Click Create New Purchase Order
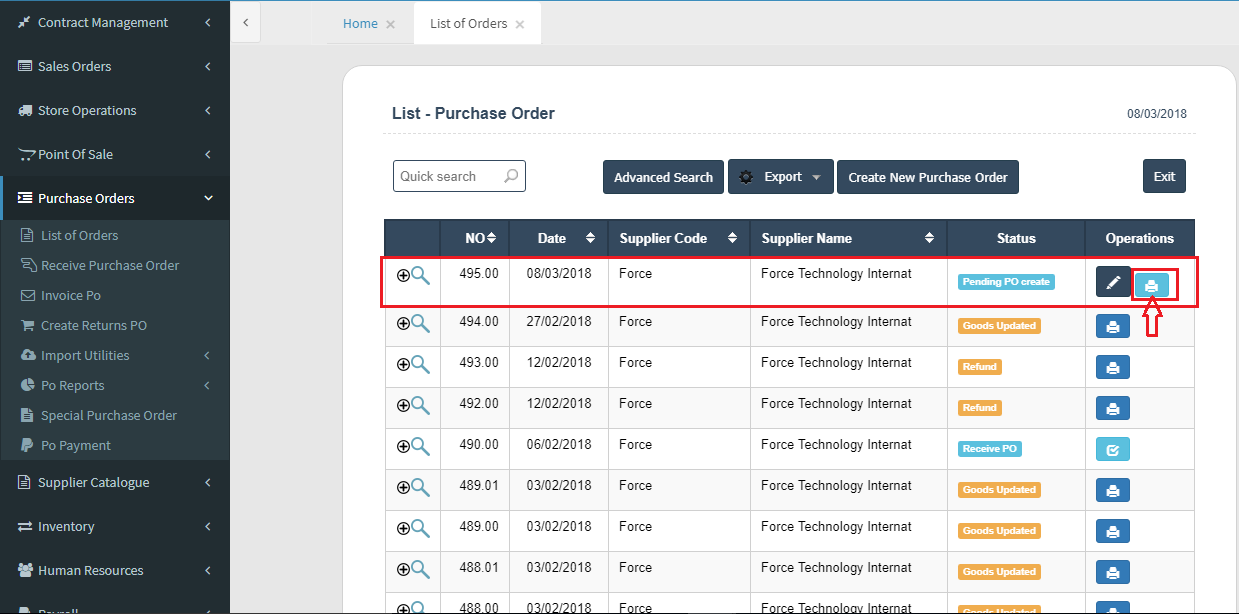The width and height of the screenshot is (1239, 614). [x=927, y=177]
